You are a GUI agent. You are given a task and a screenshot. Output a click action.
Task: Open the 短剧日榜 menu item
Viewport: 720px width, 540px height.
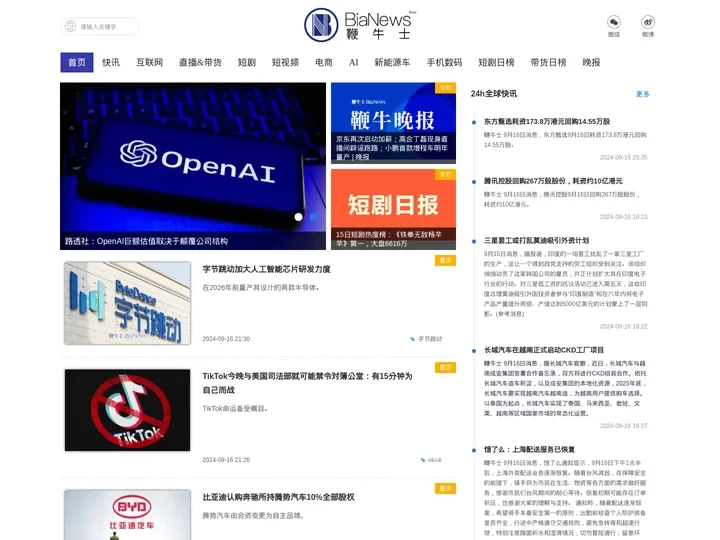click(496, 62)
